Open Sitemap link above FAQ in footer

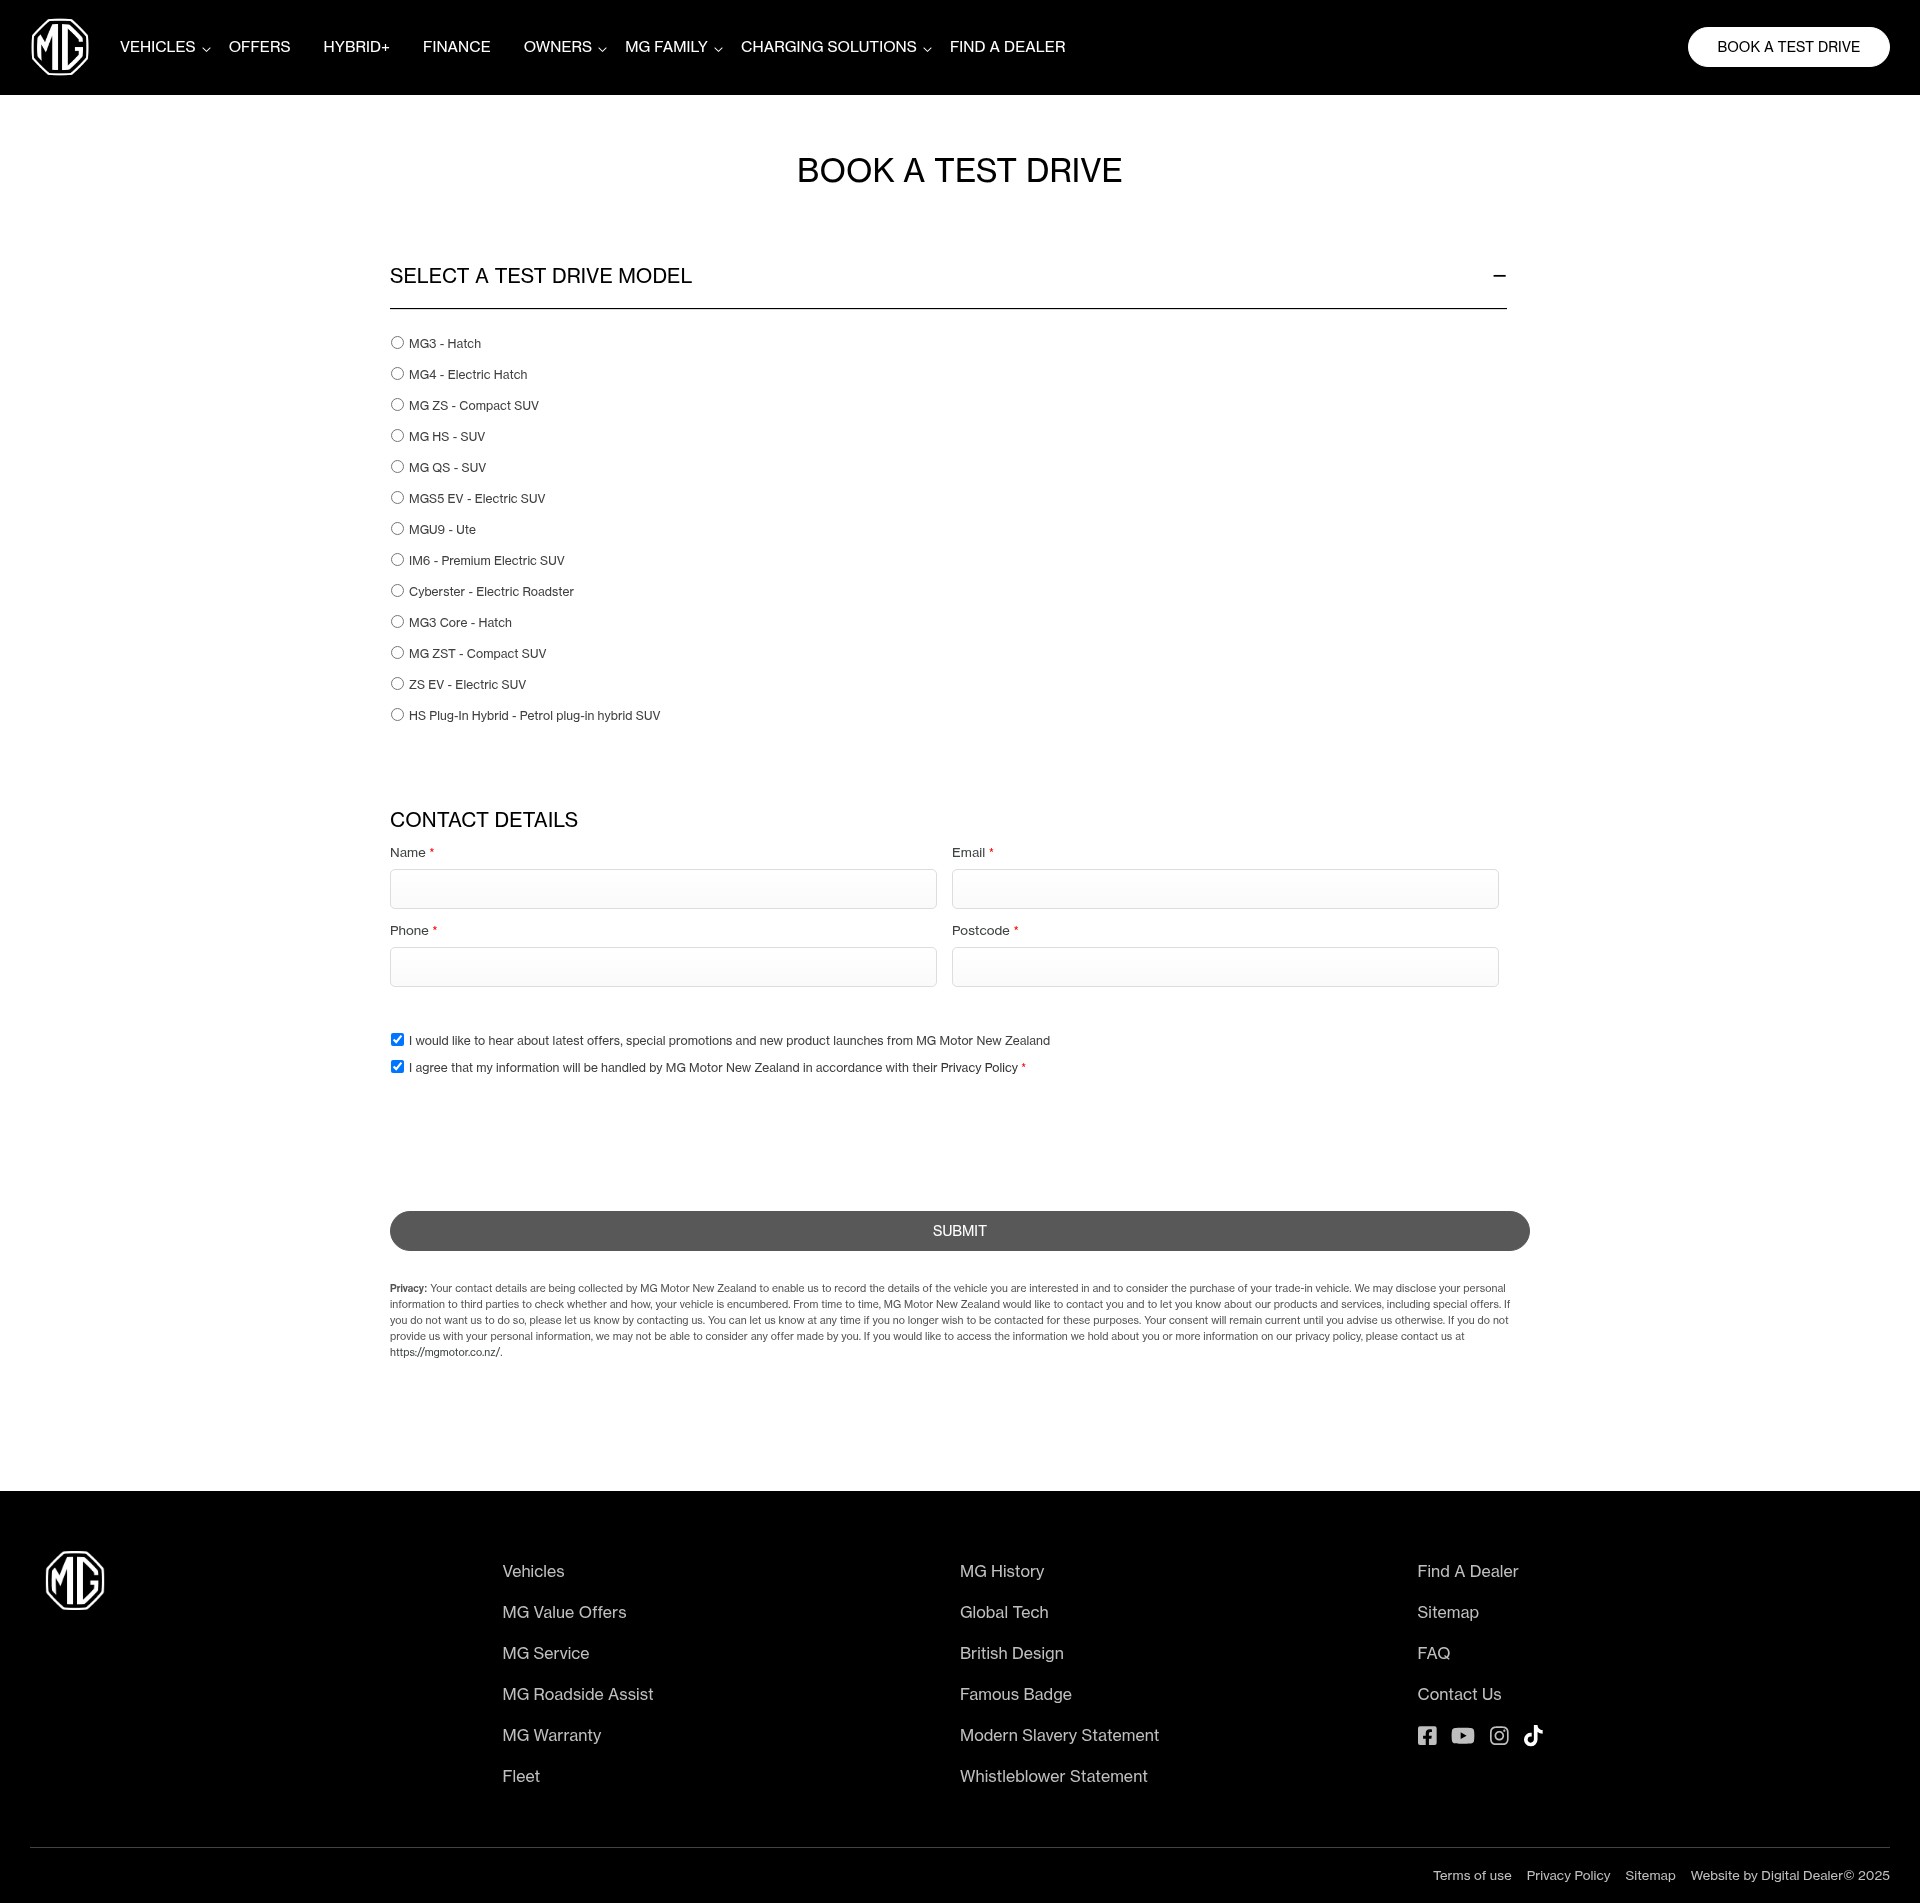1448,1613
